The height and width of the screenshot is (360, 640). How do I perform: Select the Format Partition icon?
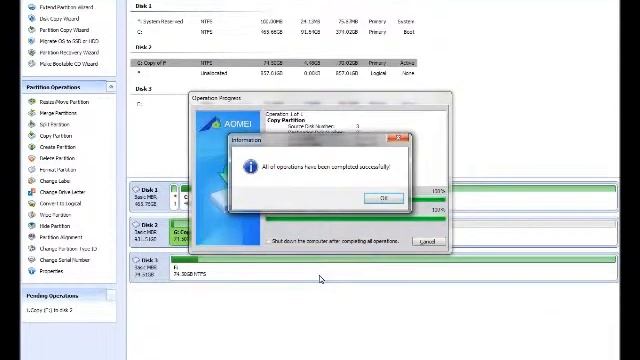(x=32, y=169)
